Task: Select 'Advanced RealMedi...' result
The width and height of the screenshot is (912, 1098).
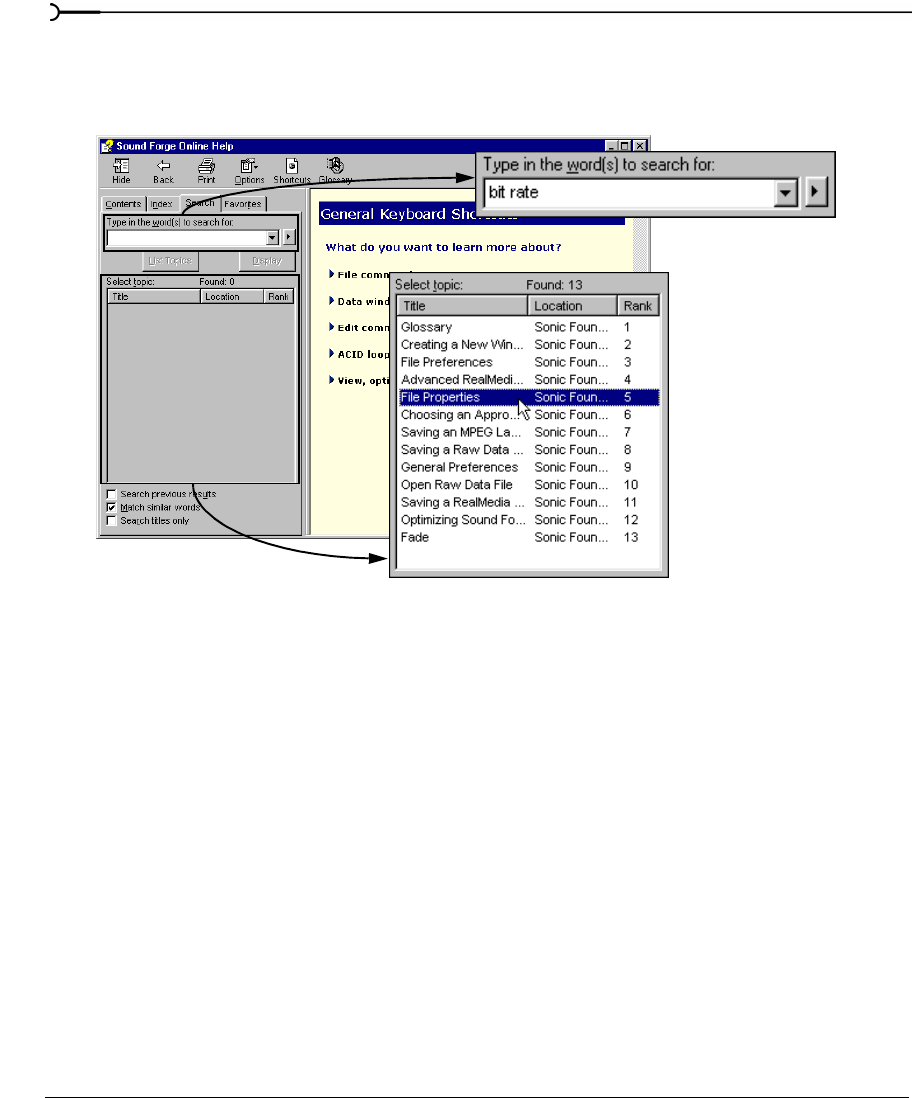Action: point(529,380)
